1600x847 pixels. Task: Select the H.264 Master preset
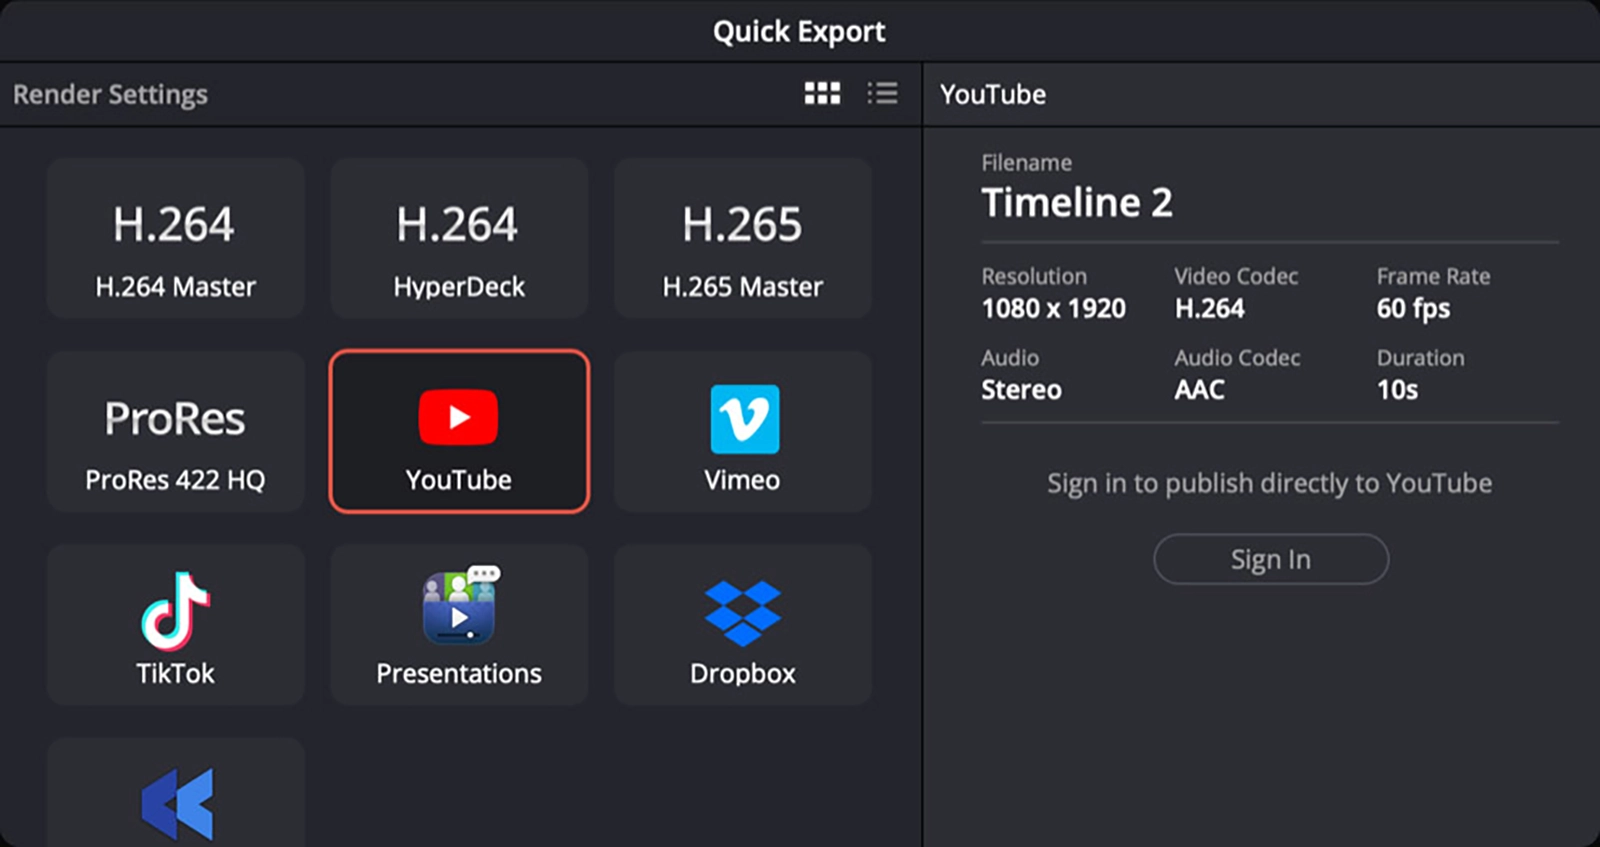click(176, 239)
